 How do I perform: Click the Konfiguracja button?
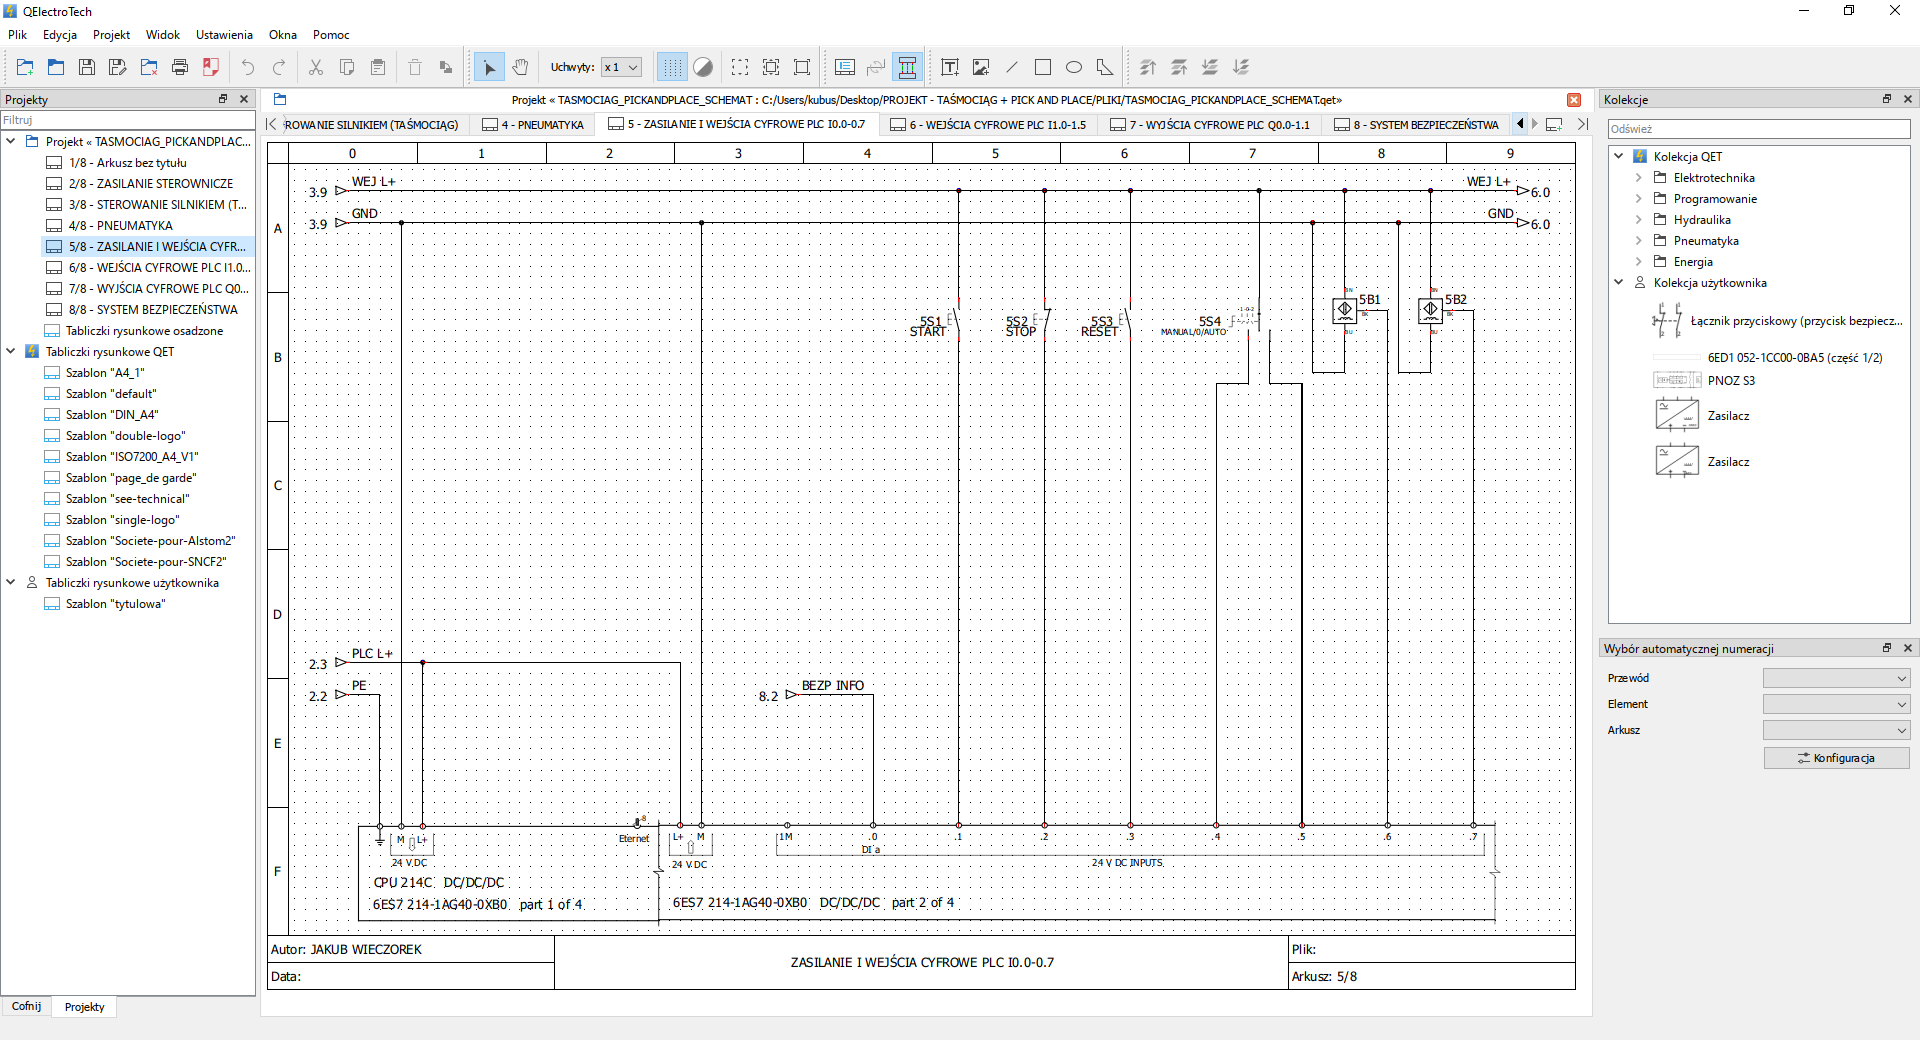(x=1836, y=758)
